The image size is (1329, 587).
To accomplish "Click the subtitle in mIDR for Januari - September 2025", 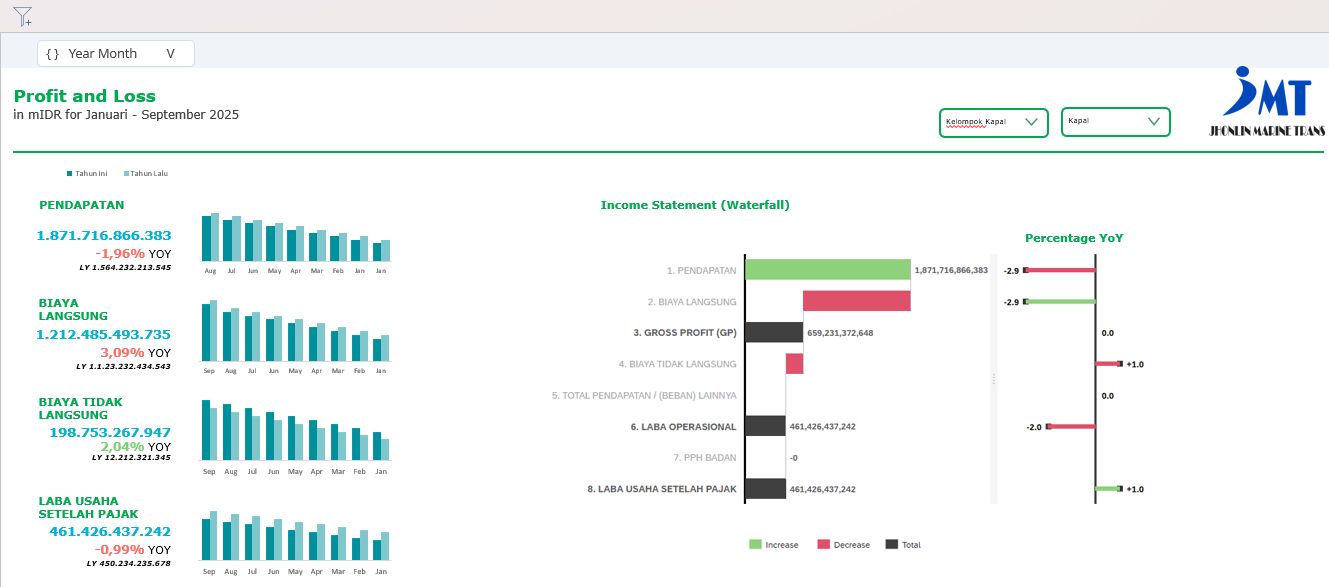I will pos(126,115).
